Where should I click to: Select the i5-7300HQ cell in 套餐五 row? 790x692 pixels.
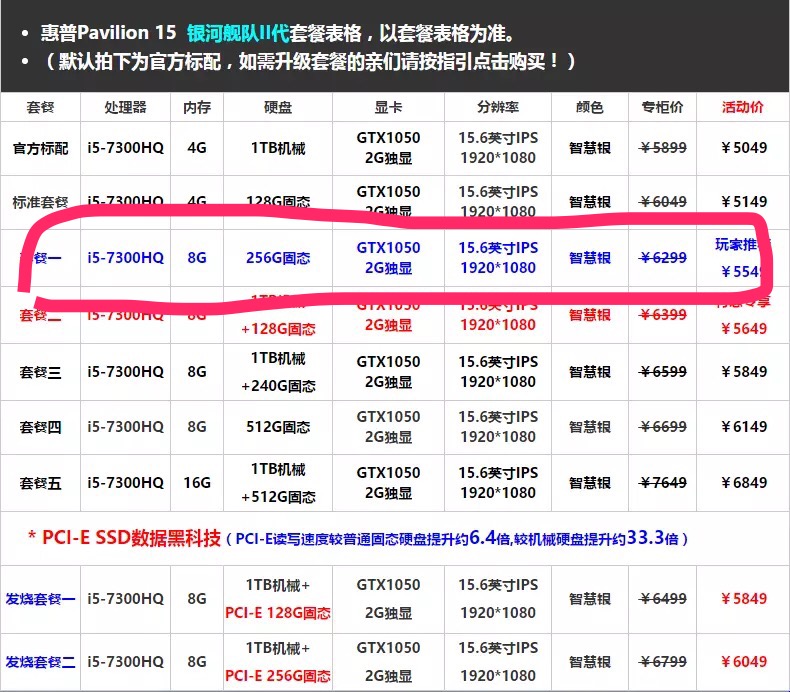point(125,483)
